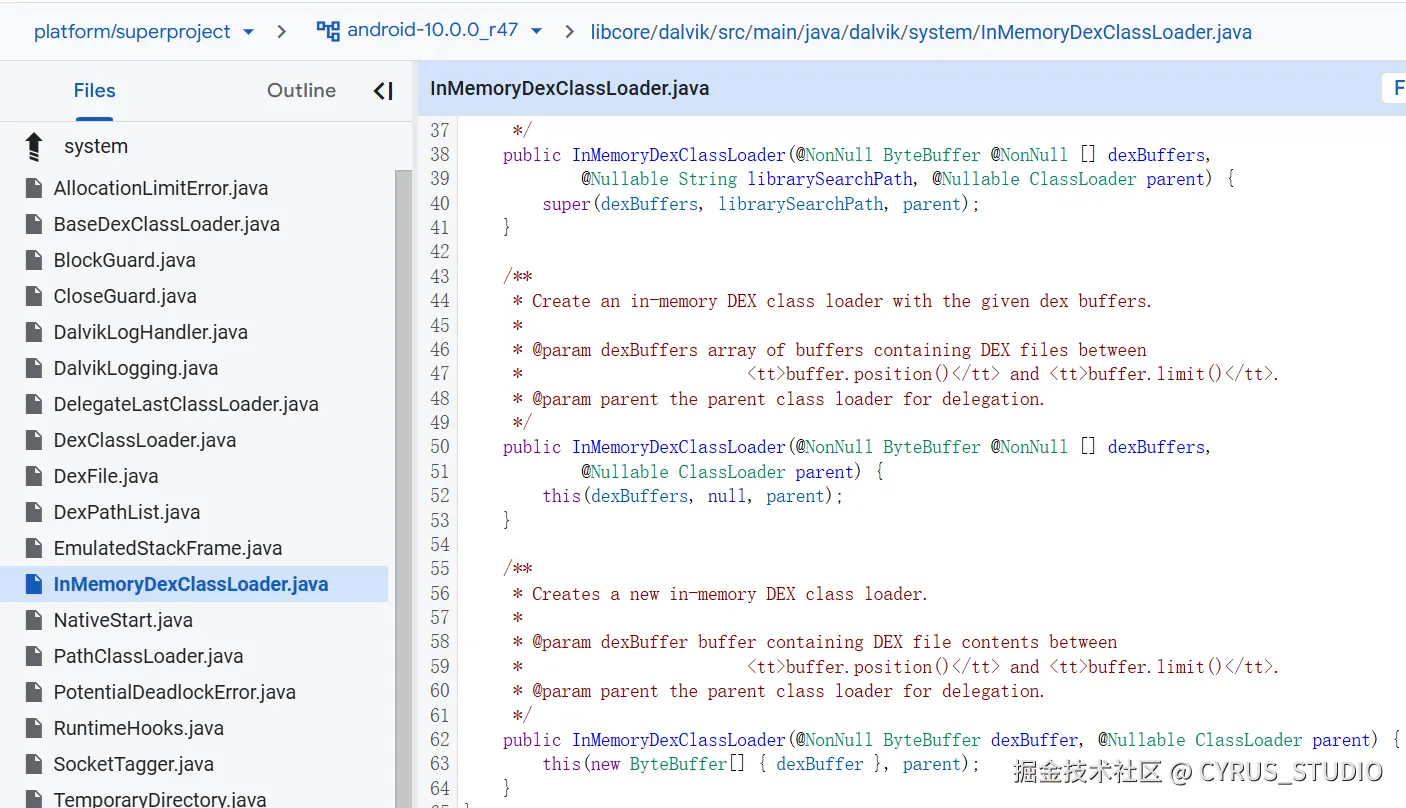Open DexClassLoader.java in file list
The image size is (1406, 808).
coord(145,440)
